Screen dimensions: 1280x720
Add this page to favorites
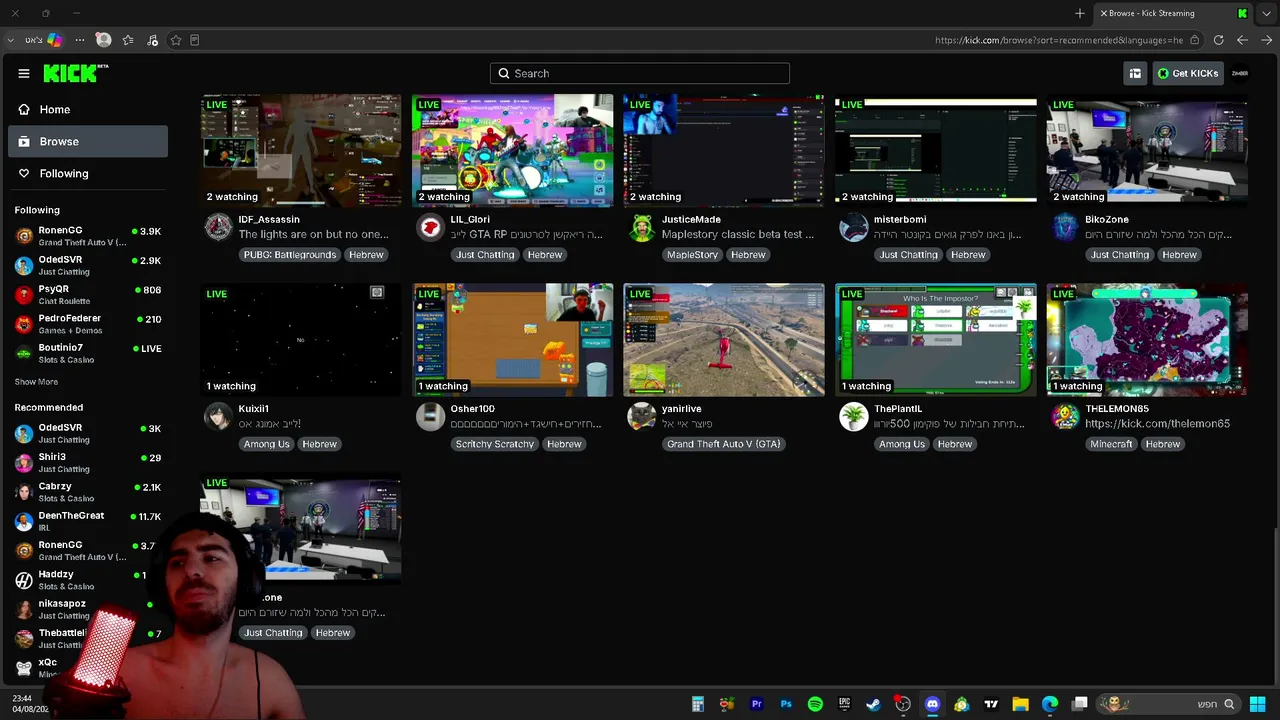tap(176, 40)
